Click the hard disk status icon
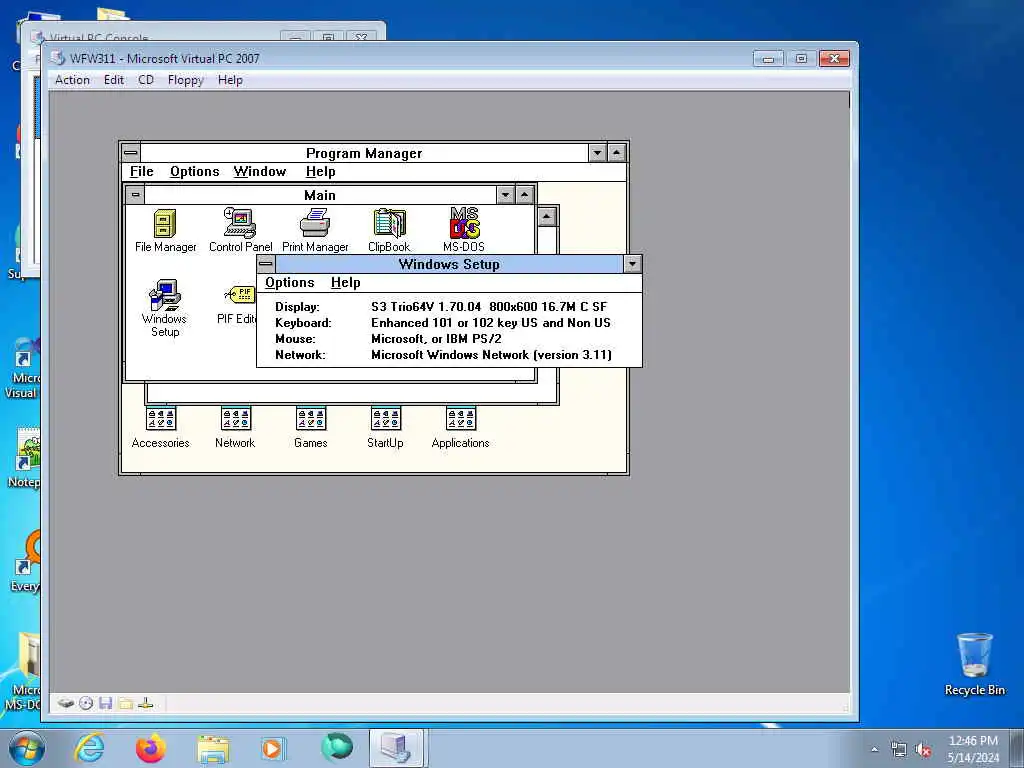1024x768 pixels. click(x=65, y=703)
